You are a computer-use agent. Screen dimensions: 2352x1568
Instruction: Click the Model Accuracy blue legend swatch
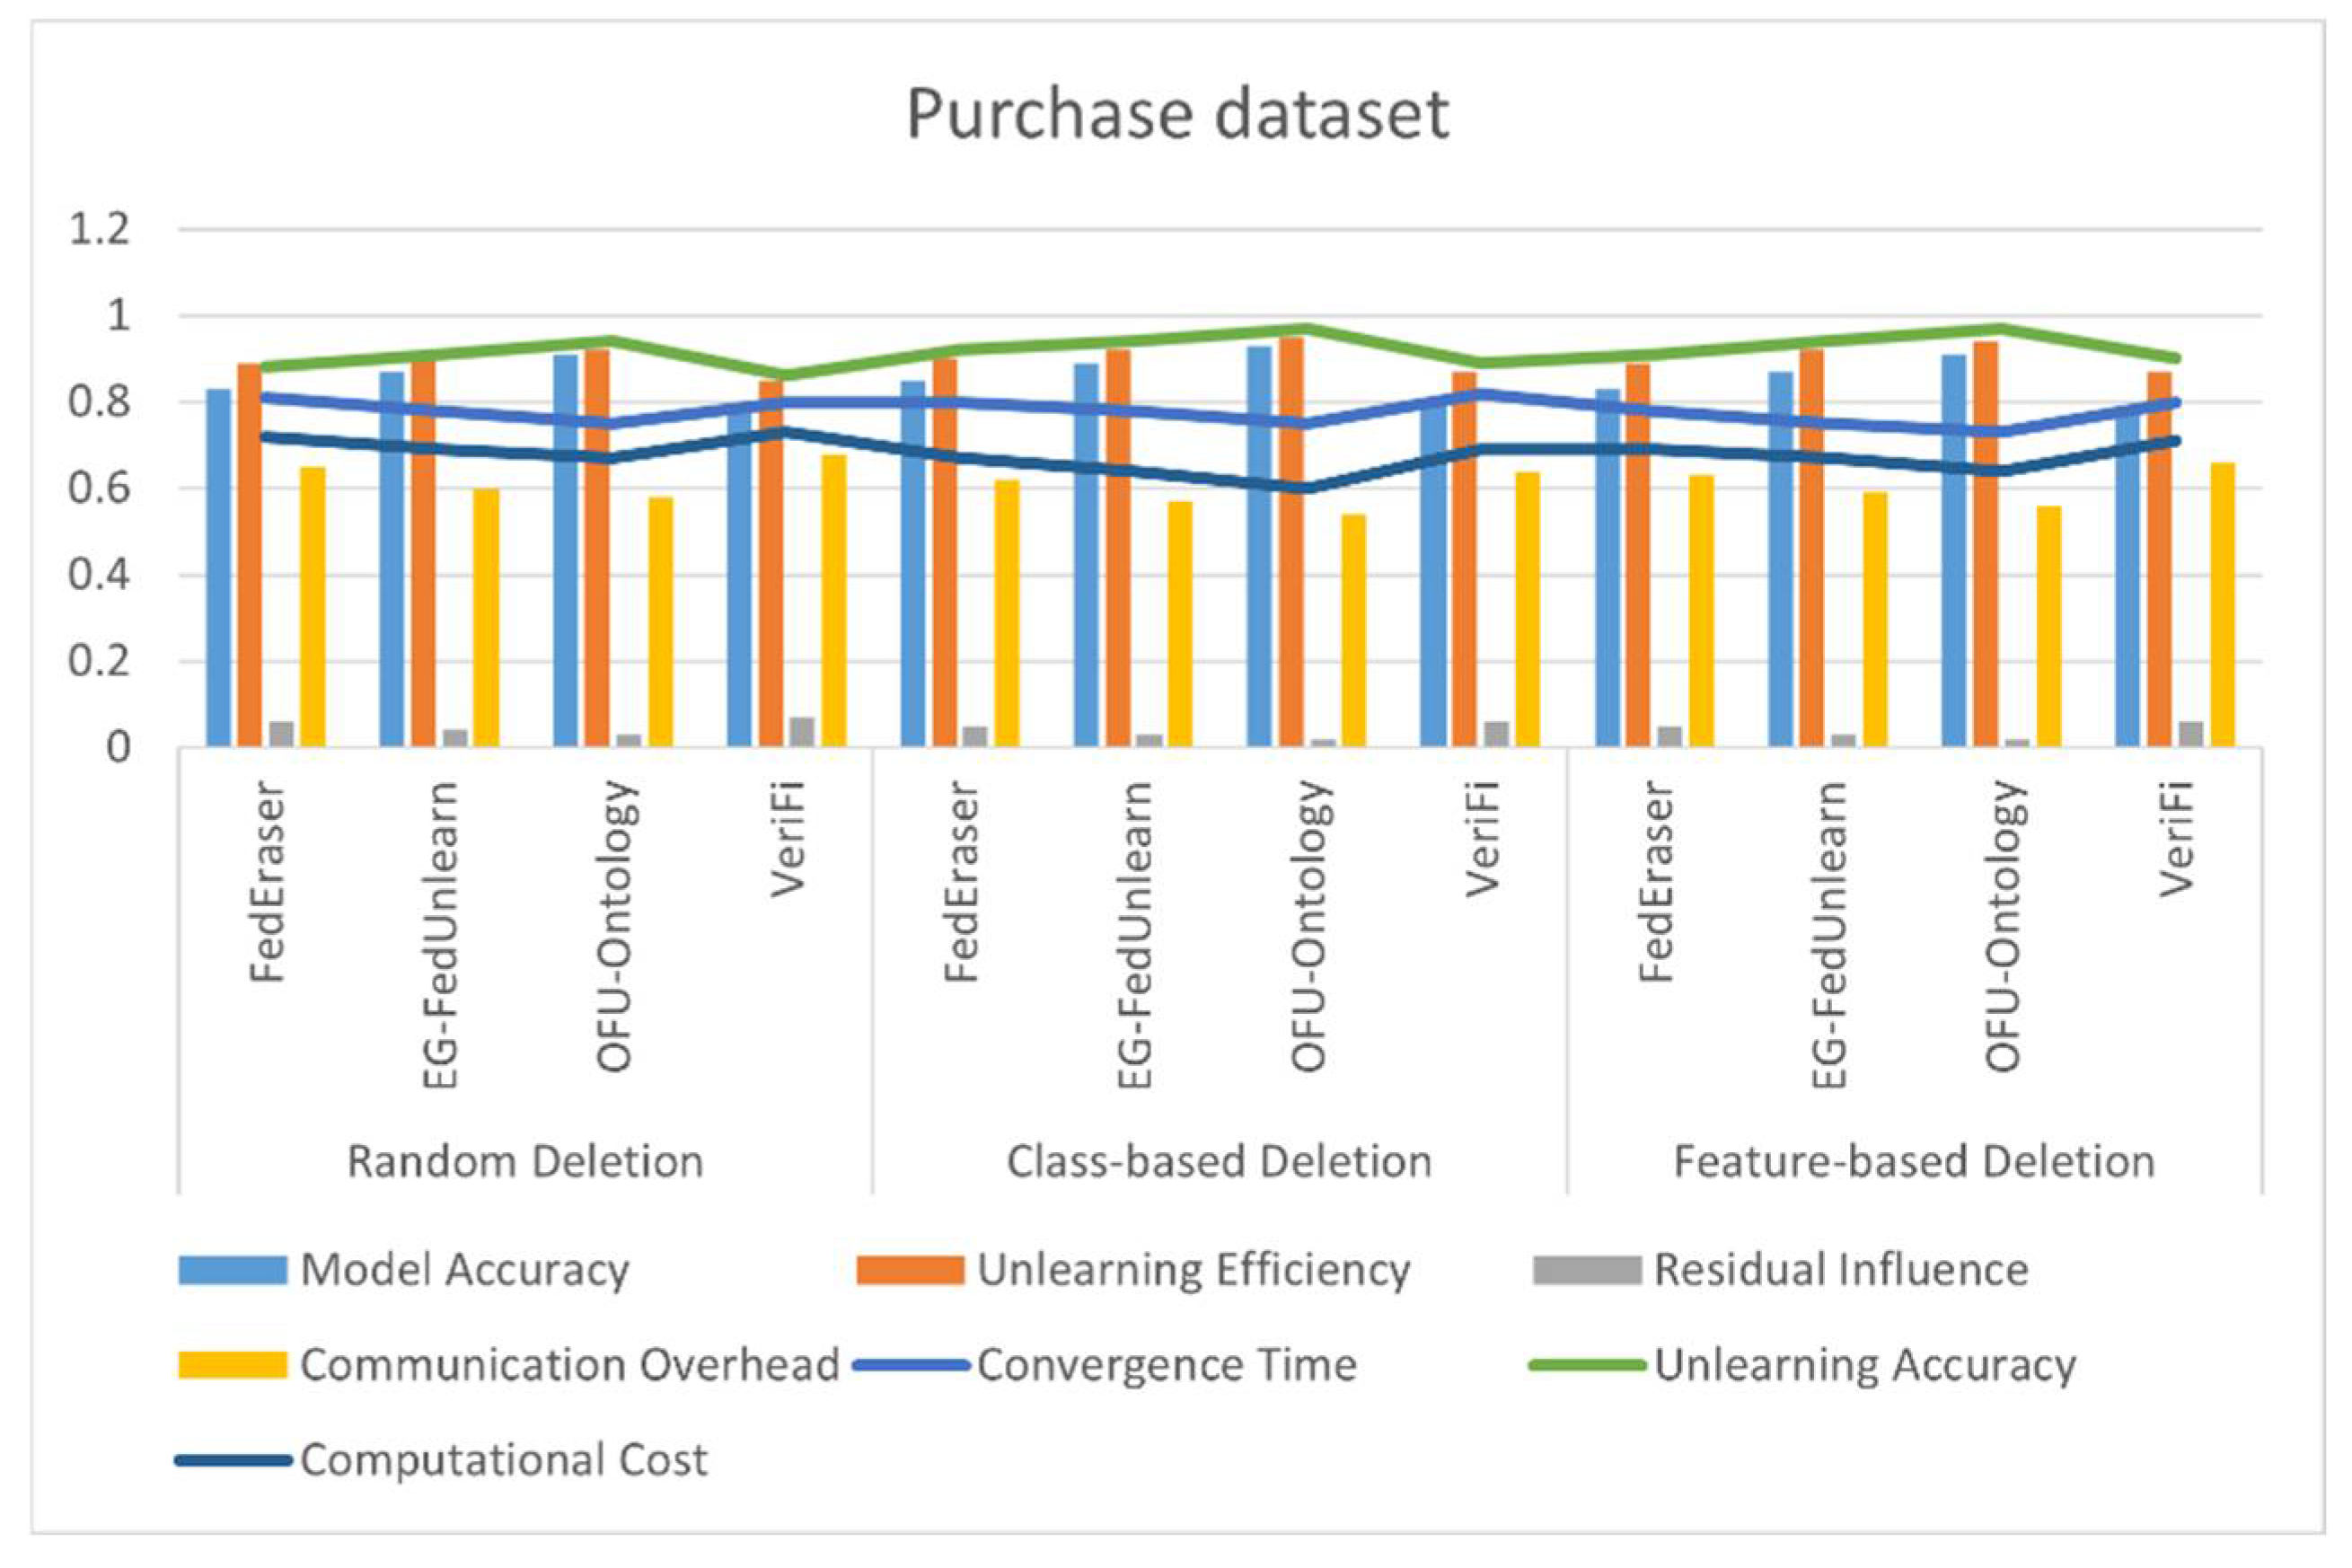coord(232,1270)
